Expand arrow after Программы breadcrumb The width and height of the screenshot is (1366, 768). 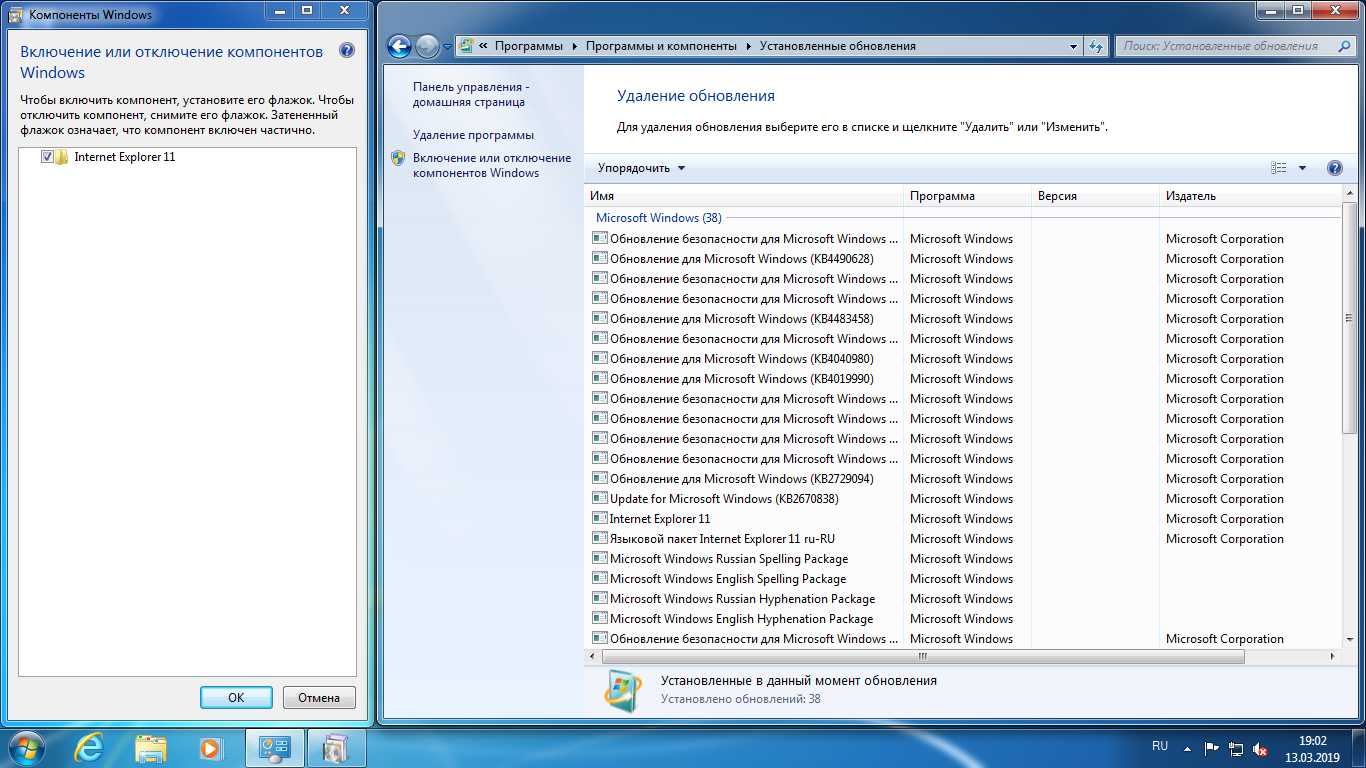click(574, 46)
